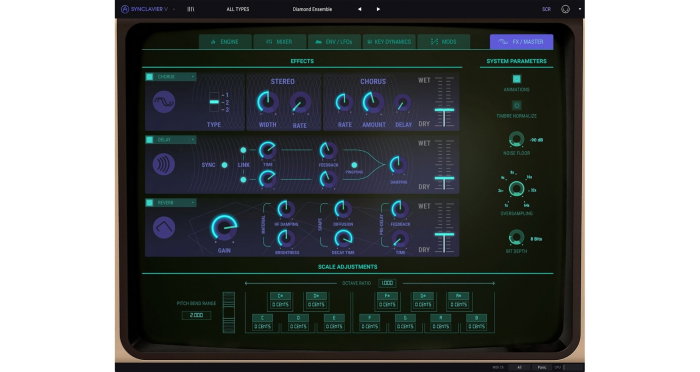
Task: Click the reverb HF Damping knob
Action: click(x=286, y=209)
